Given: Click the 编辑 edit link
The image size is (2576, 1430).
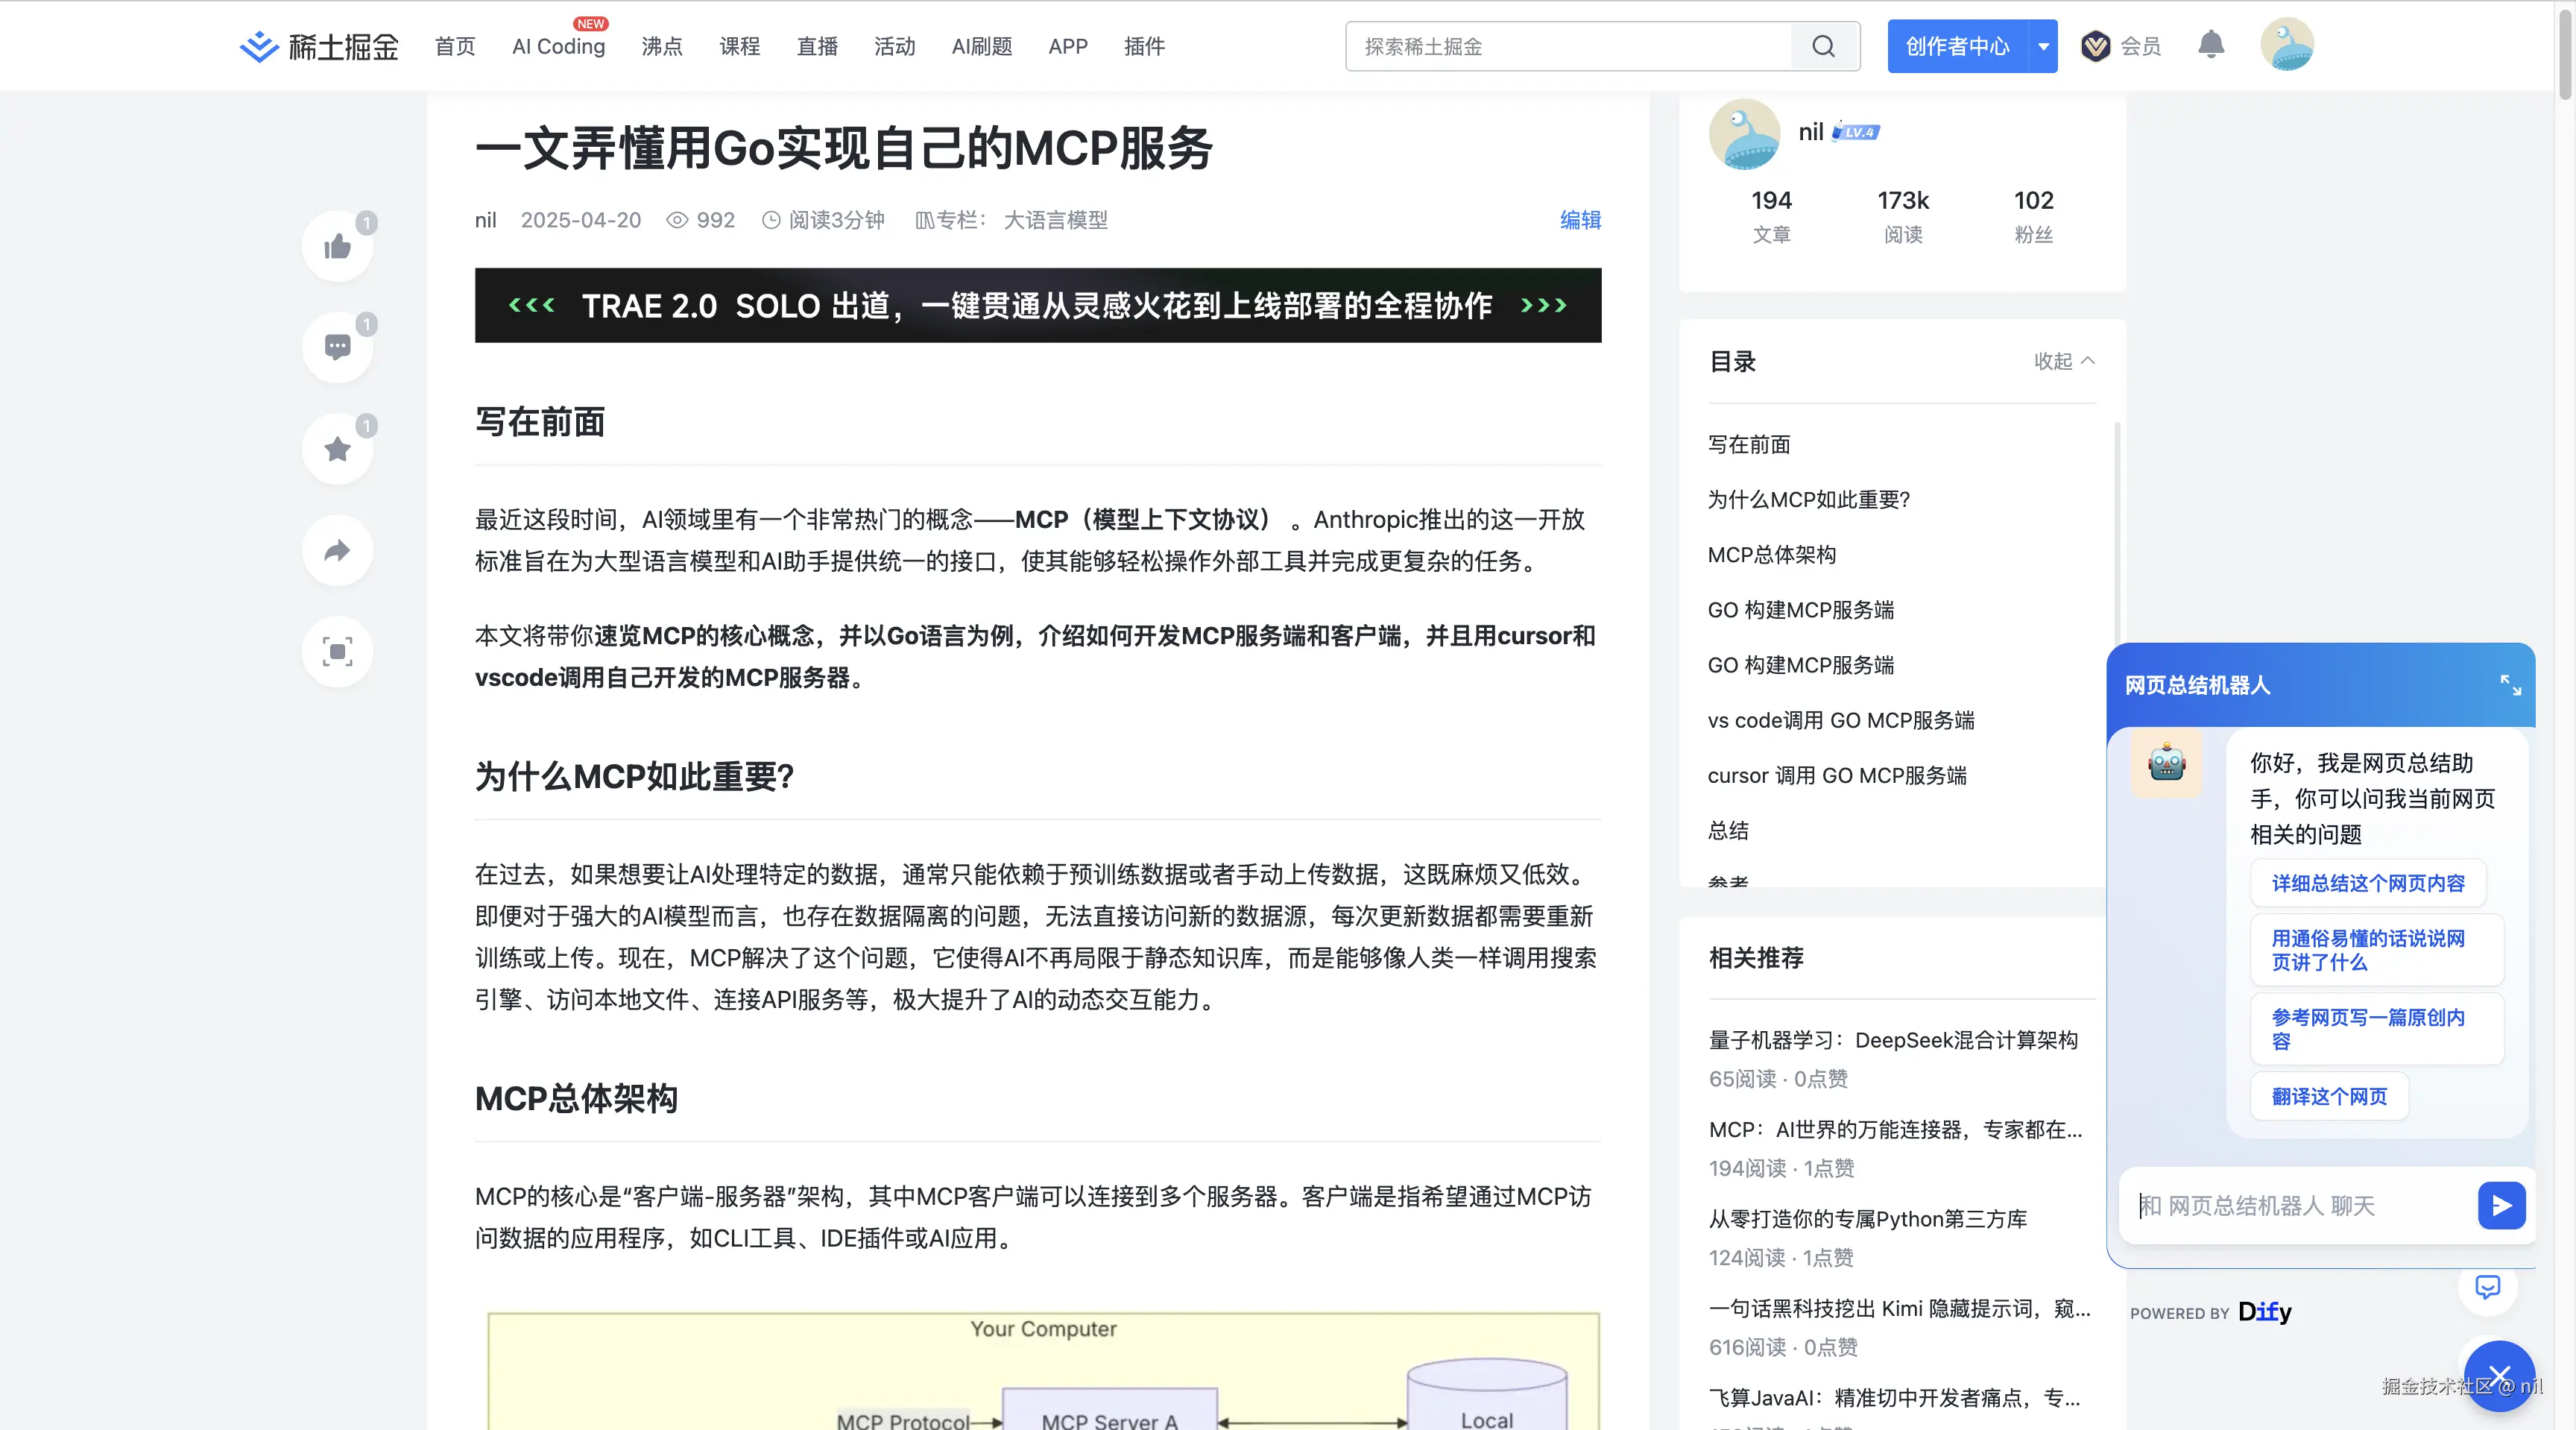Looking at the screenshot, I should click(1580, 220).
